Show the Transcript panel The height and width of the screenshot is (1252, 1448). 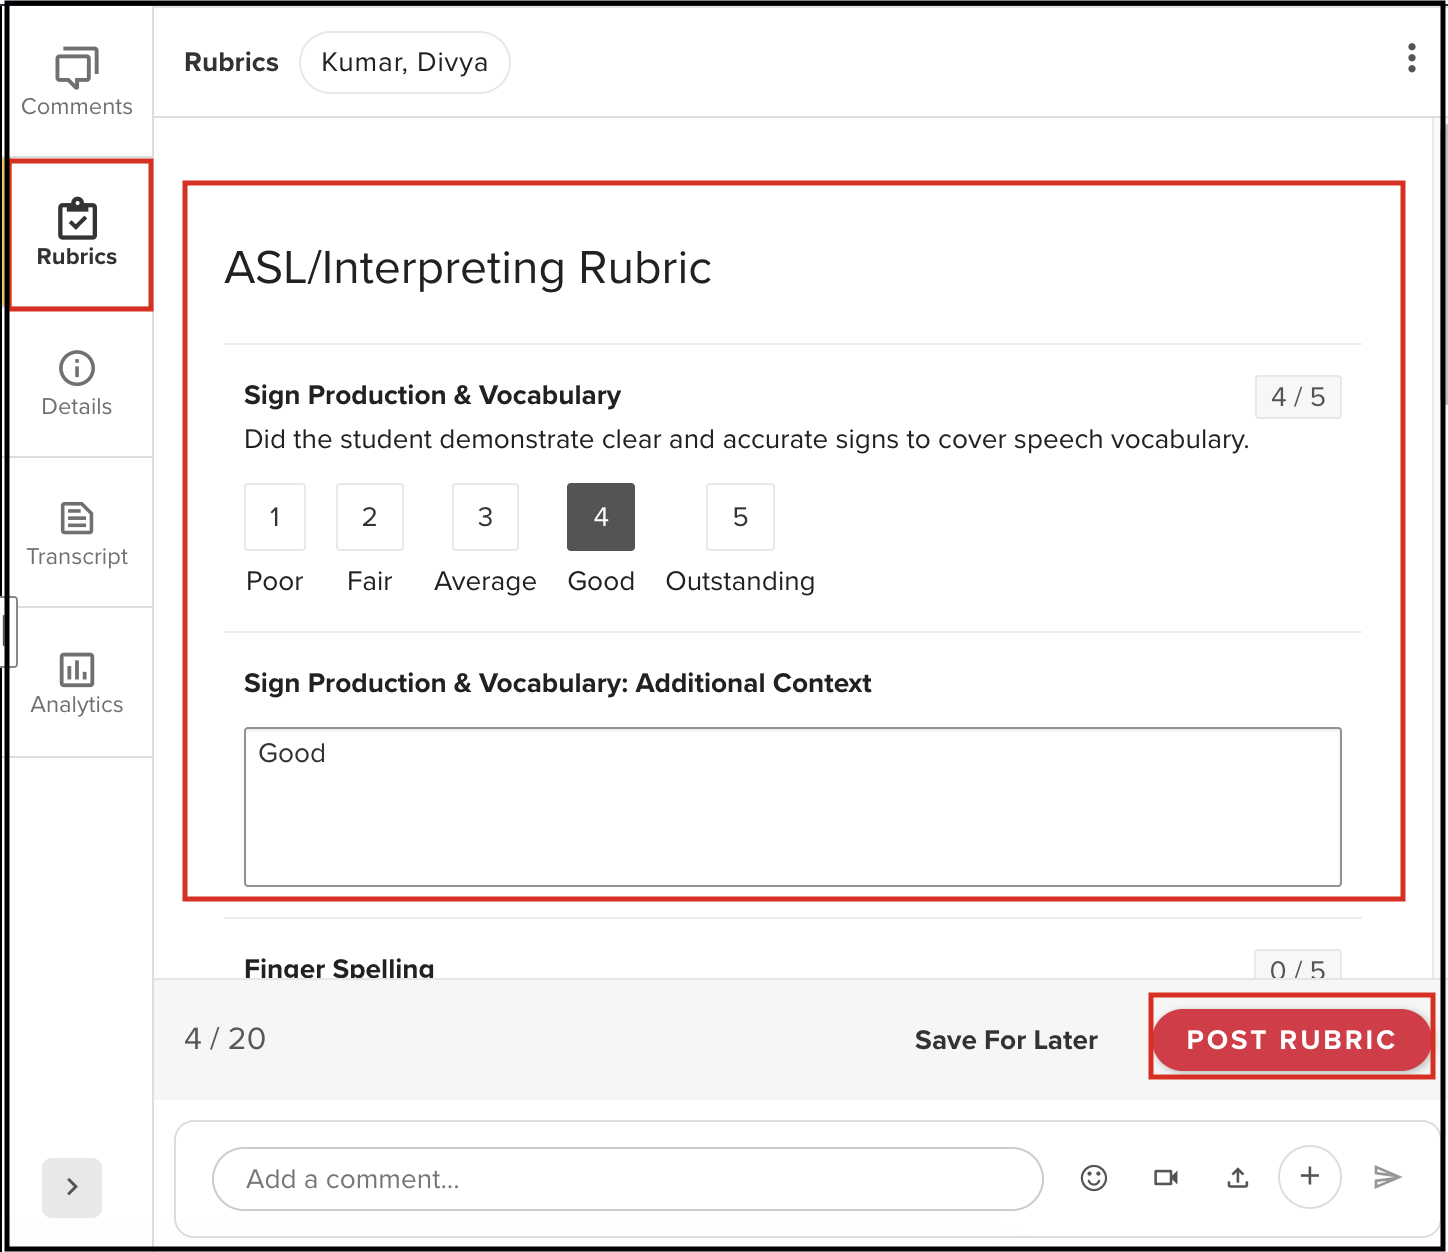77,533
